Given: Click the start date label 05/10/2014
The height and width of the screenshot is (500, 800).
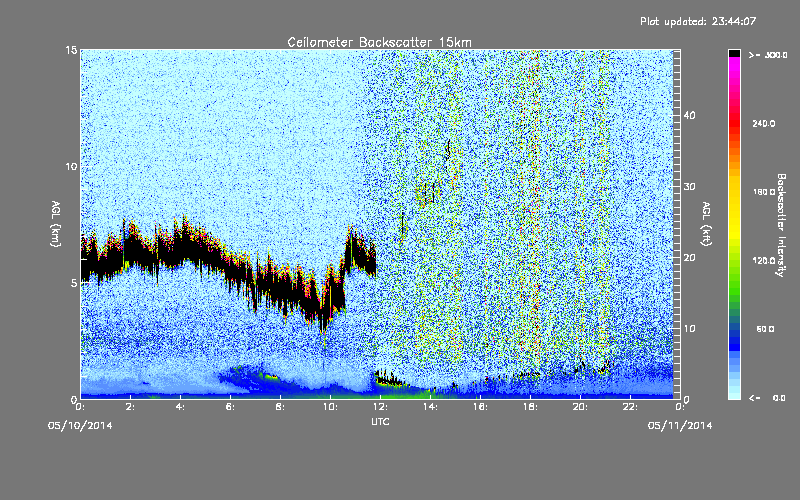Looking at the screenshot, I should tap(80, 426).
